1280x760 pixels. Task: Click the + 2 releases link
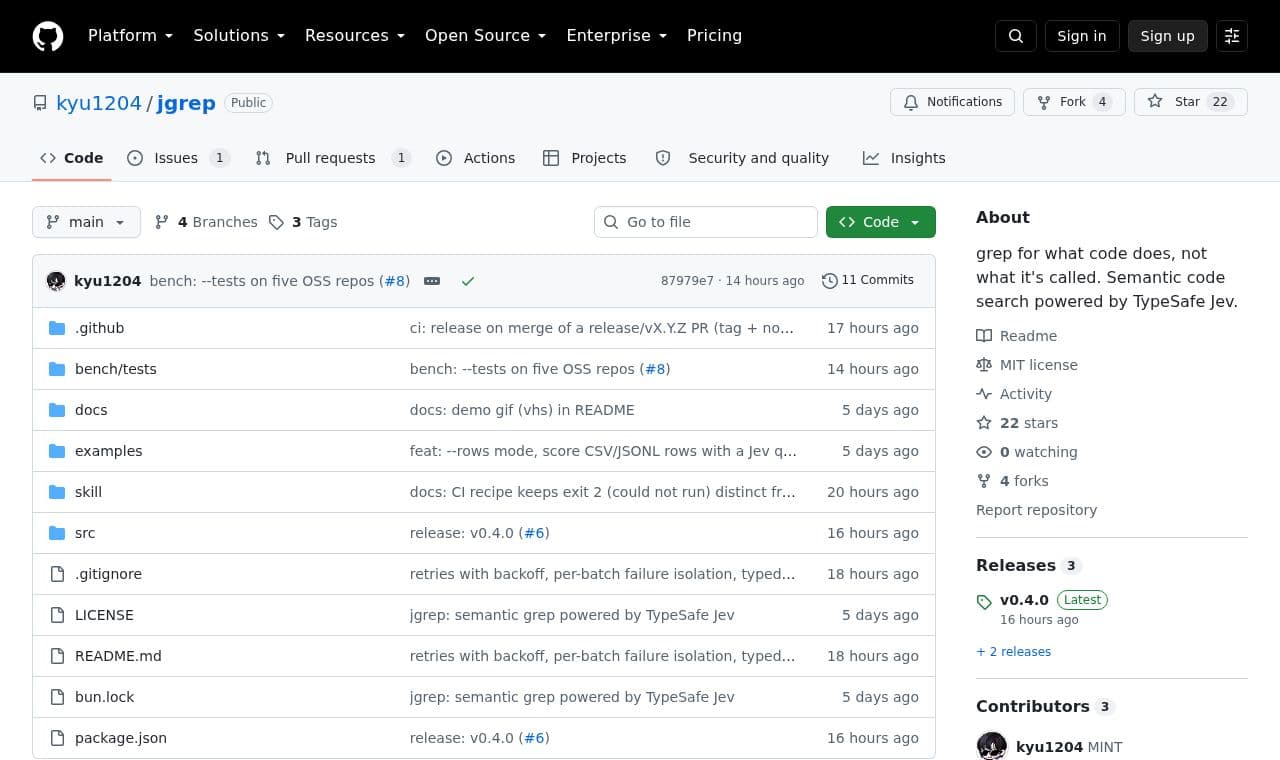1013,652
